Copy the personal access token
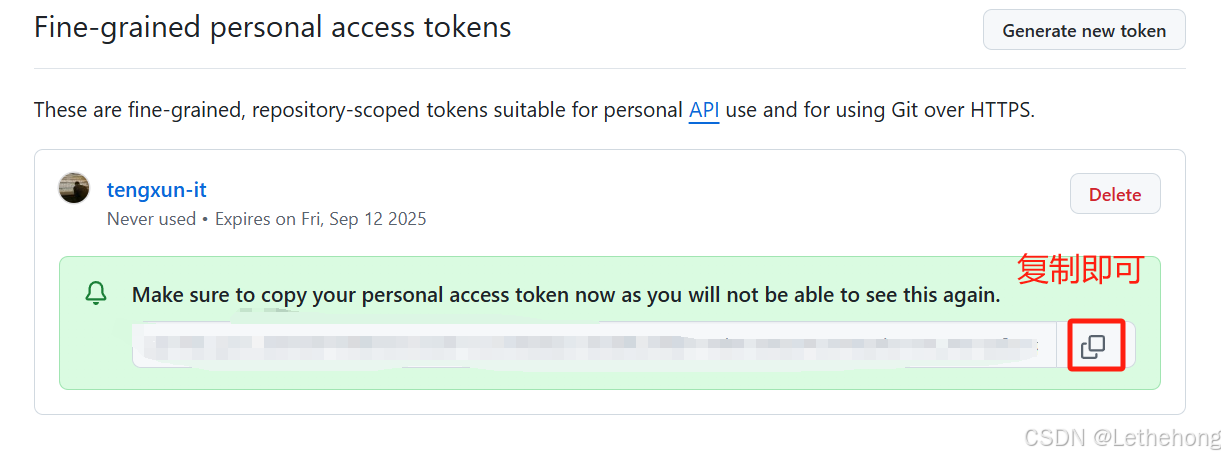 click(x=1093, y=346)
